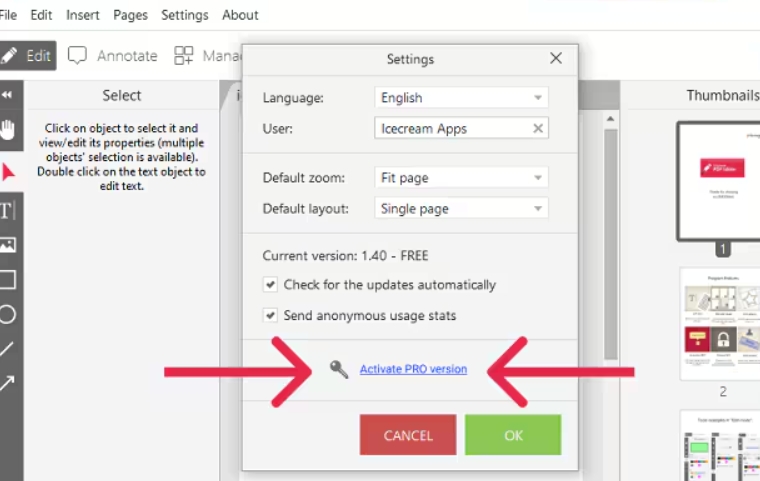Select the Image insert tool
Image resolution: width=760 pixels, height=481 pixels.
coord(8,244)
